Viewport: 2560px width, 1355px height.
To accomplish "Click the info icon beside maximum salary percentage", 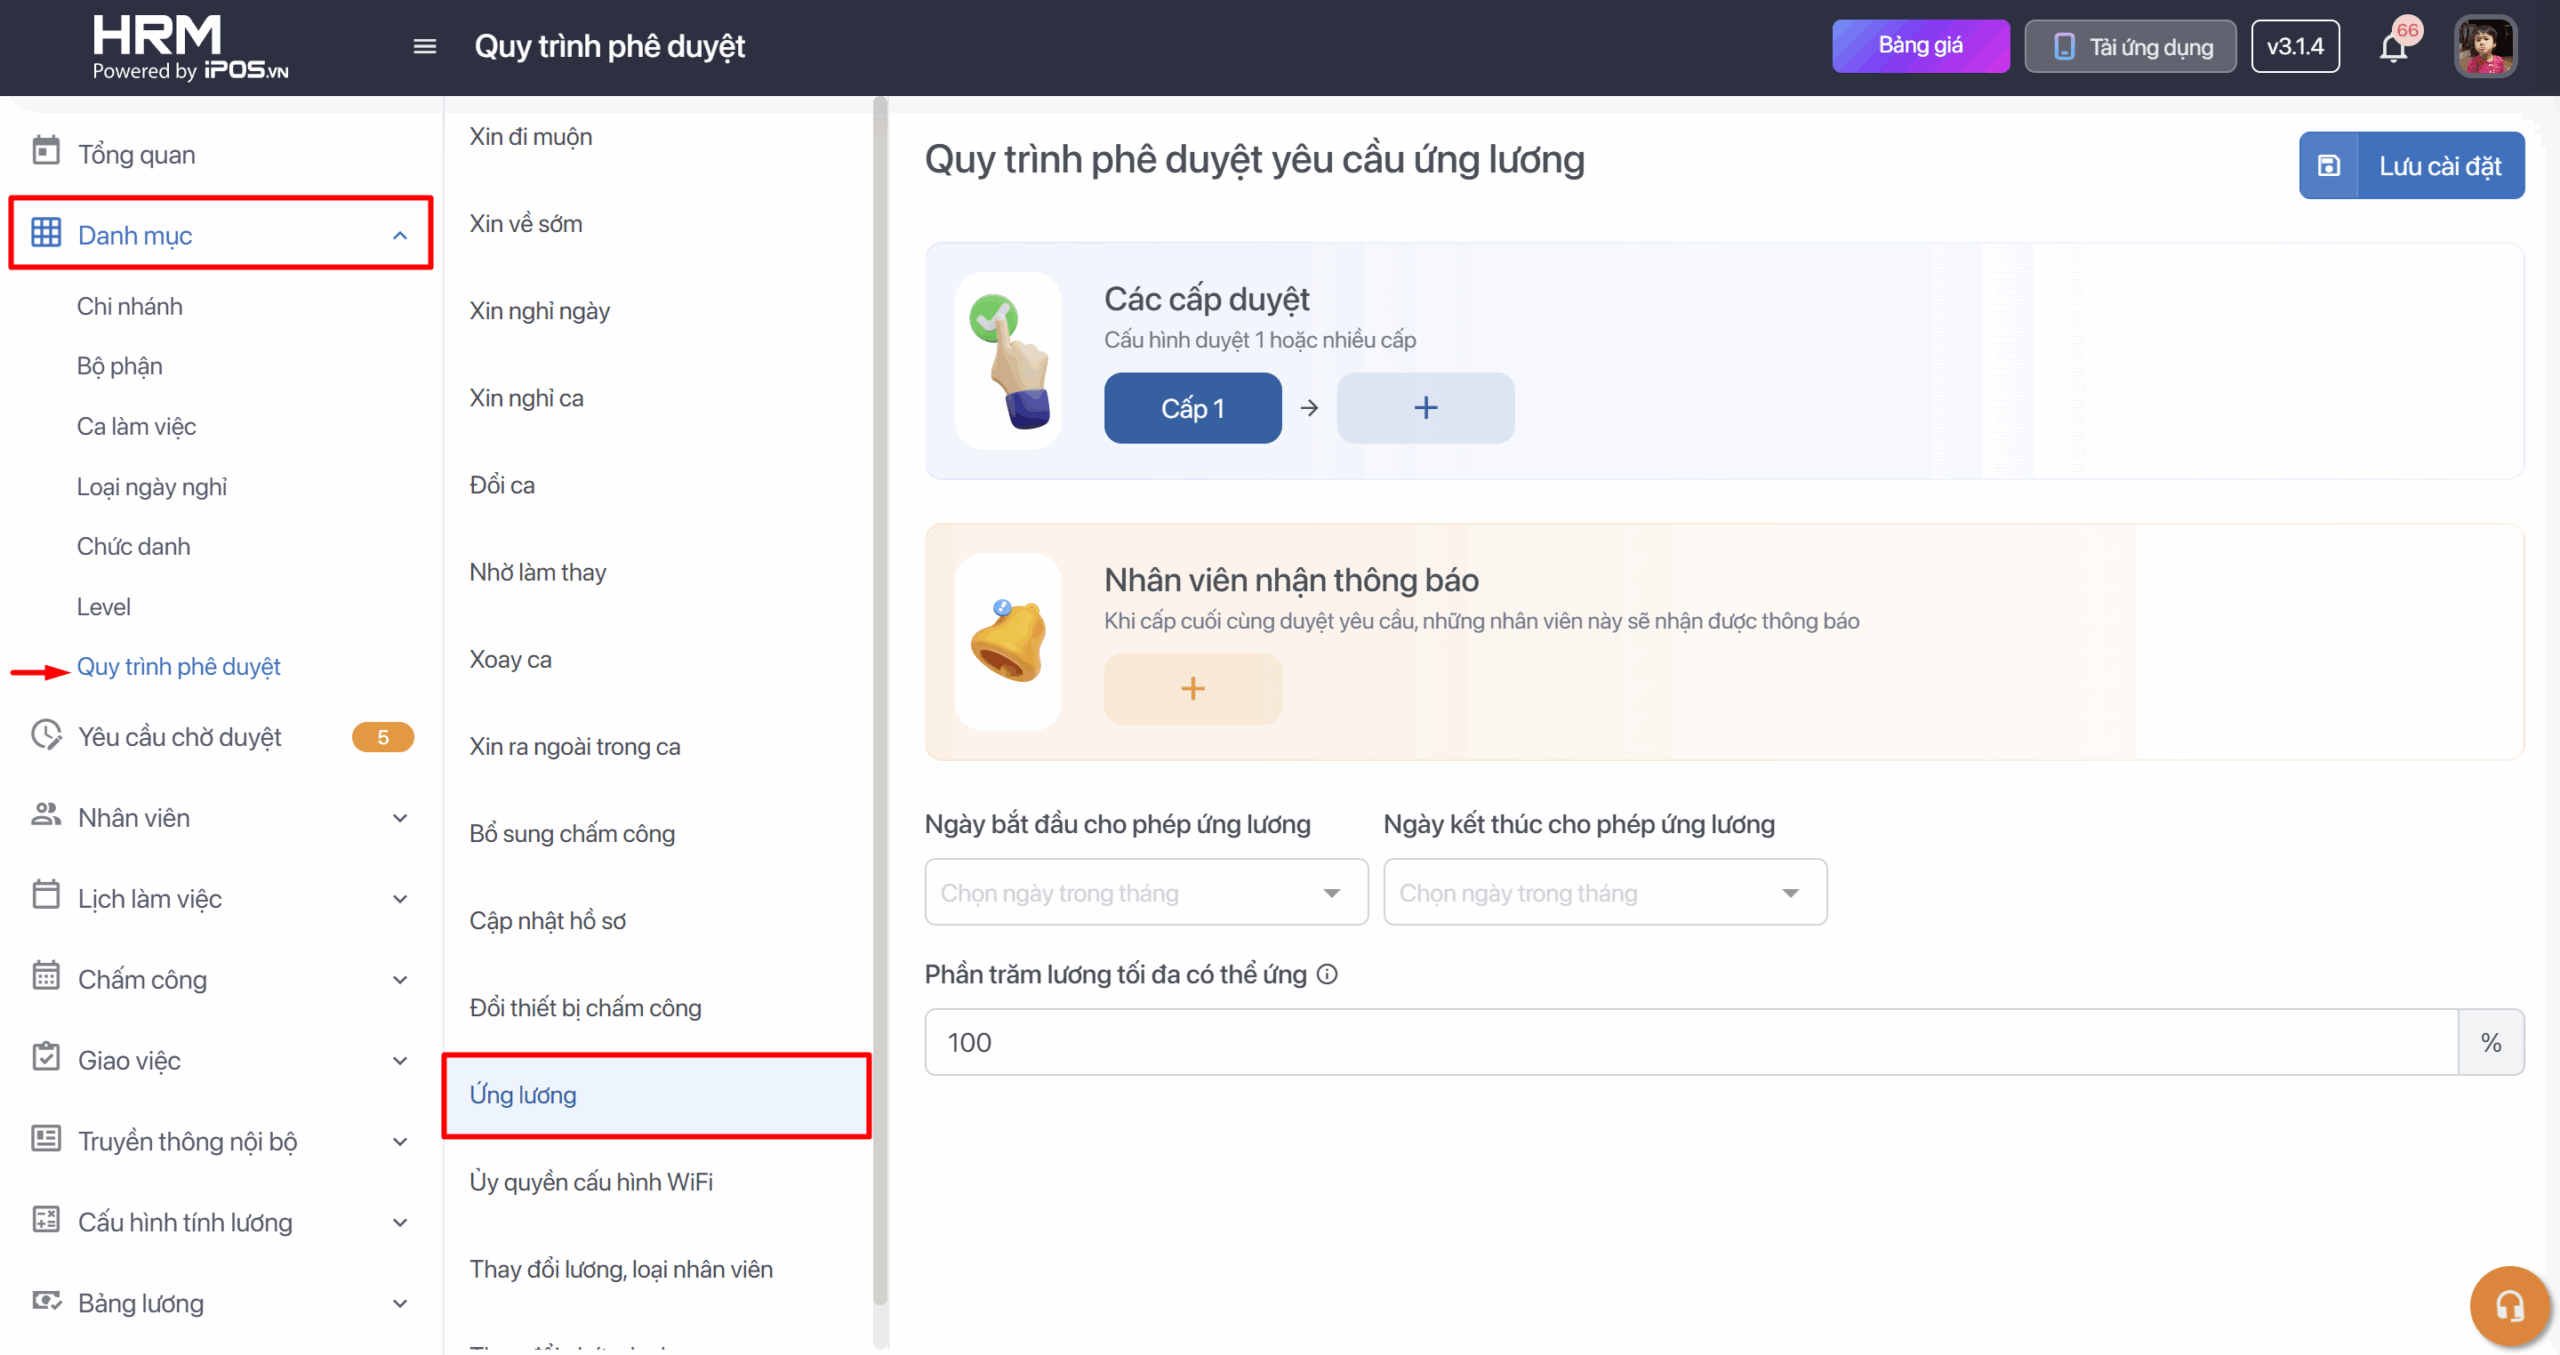I will tap(1327, 974).
